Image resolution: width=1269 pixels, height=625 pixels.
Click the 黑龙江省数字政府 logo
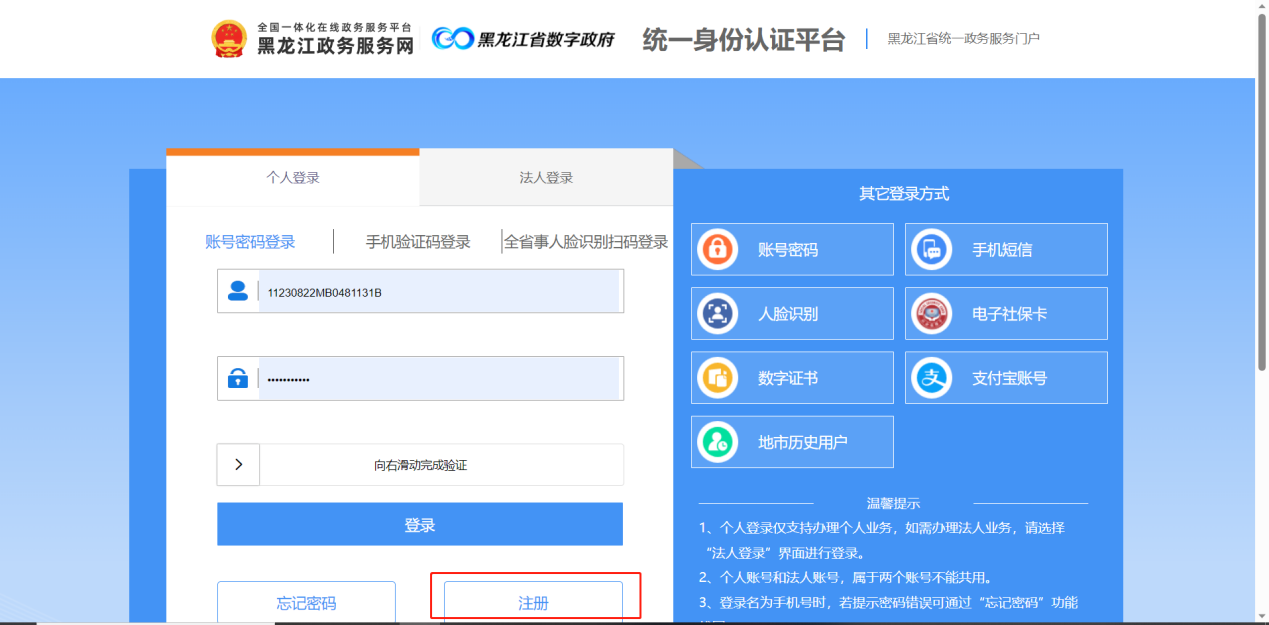click(x=523, y=39)
